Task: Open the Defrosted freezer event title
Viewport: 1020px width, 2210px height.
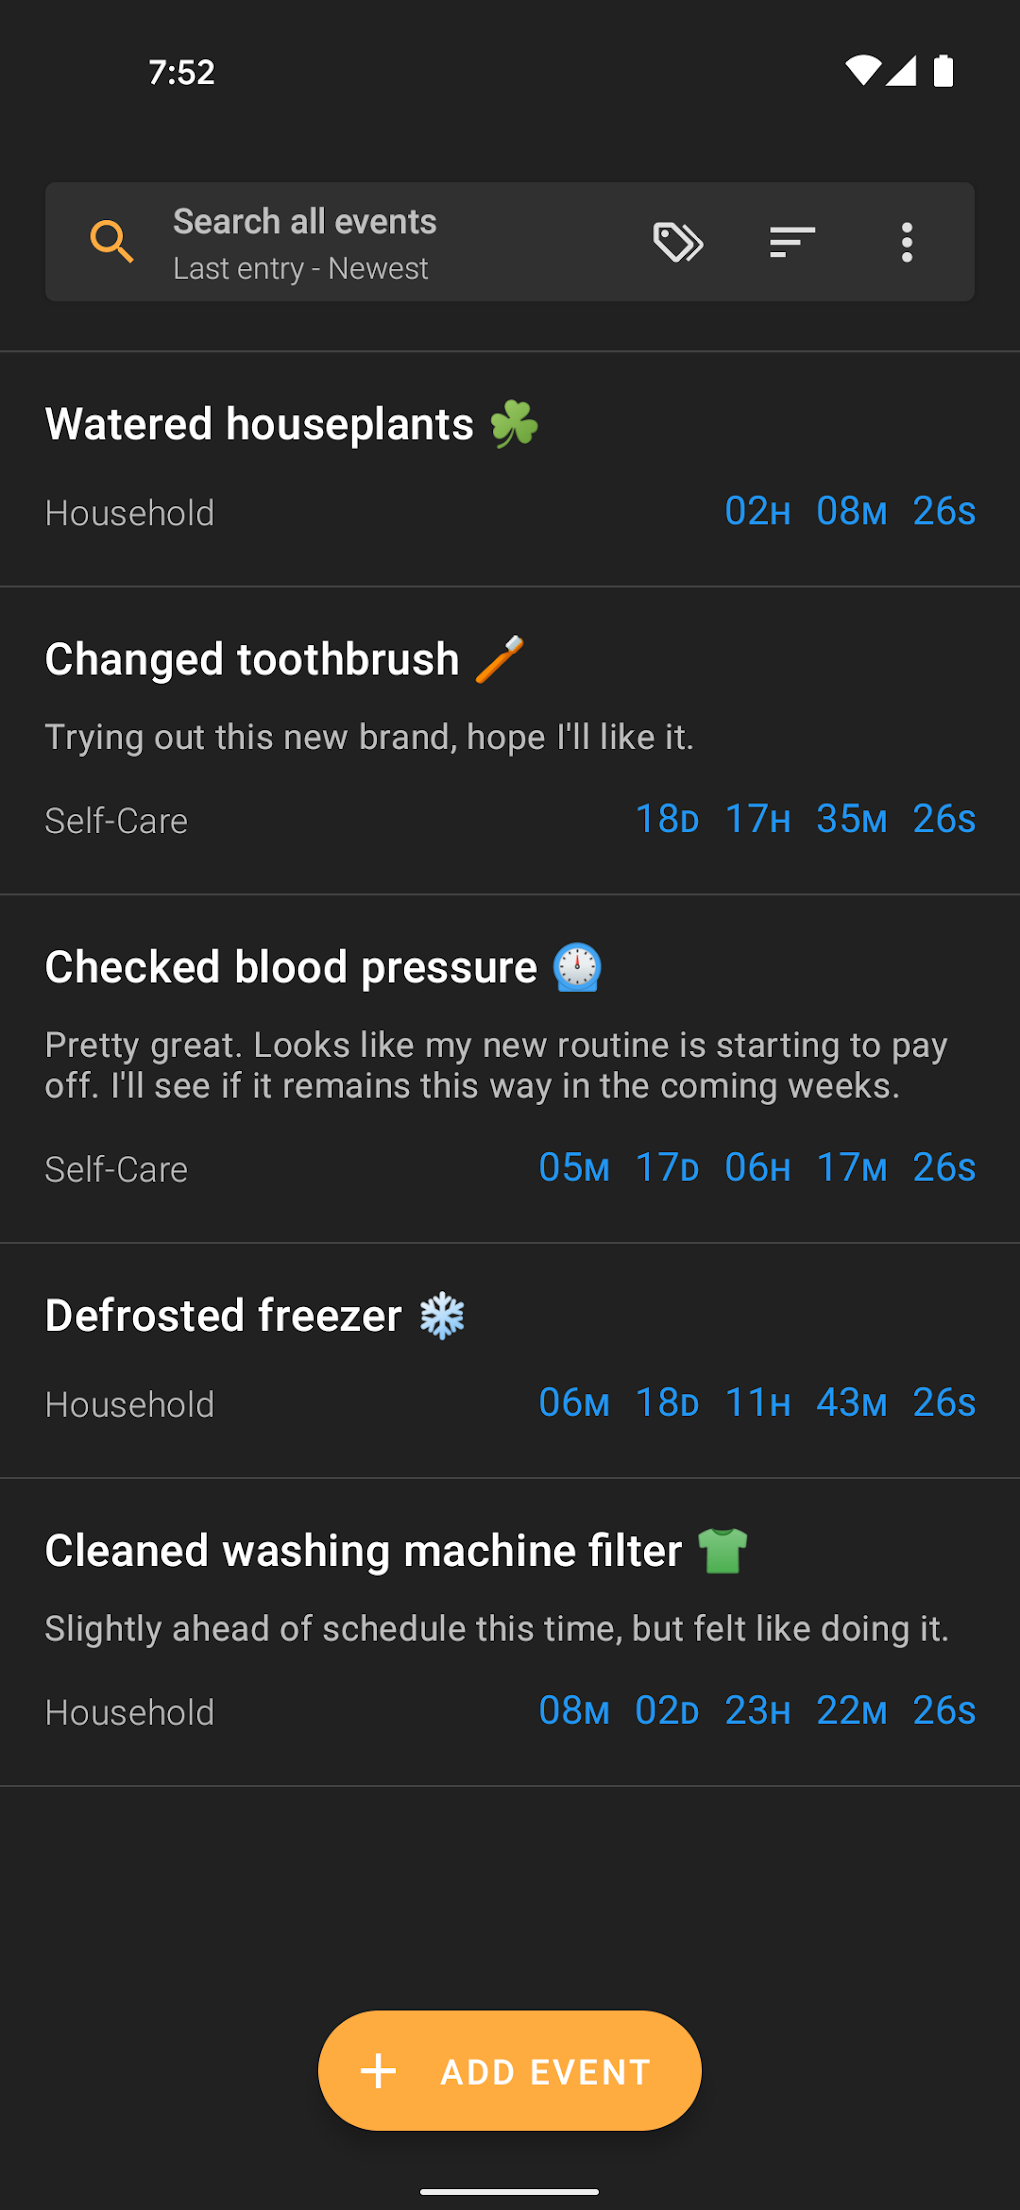Action: (x=223, y=1316)
